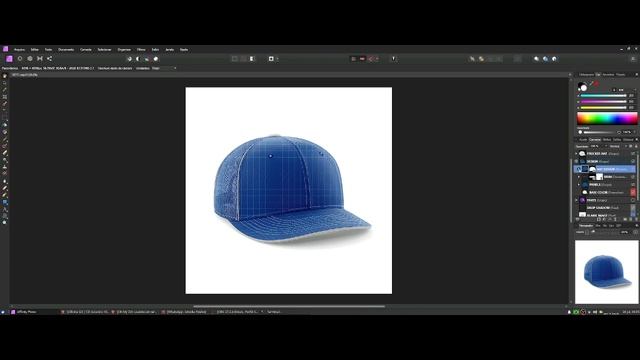Select the BASE COLOR layer
This screenshot has width=640, height=360.
click(605, 192)
